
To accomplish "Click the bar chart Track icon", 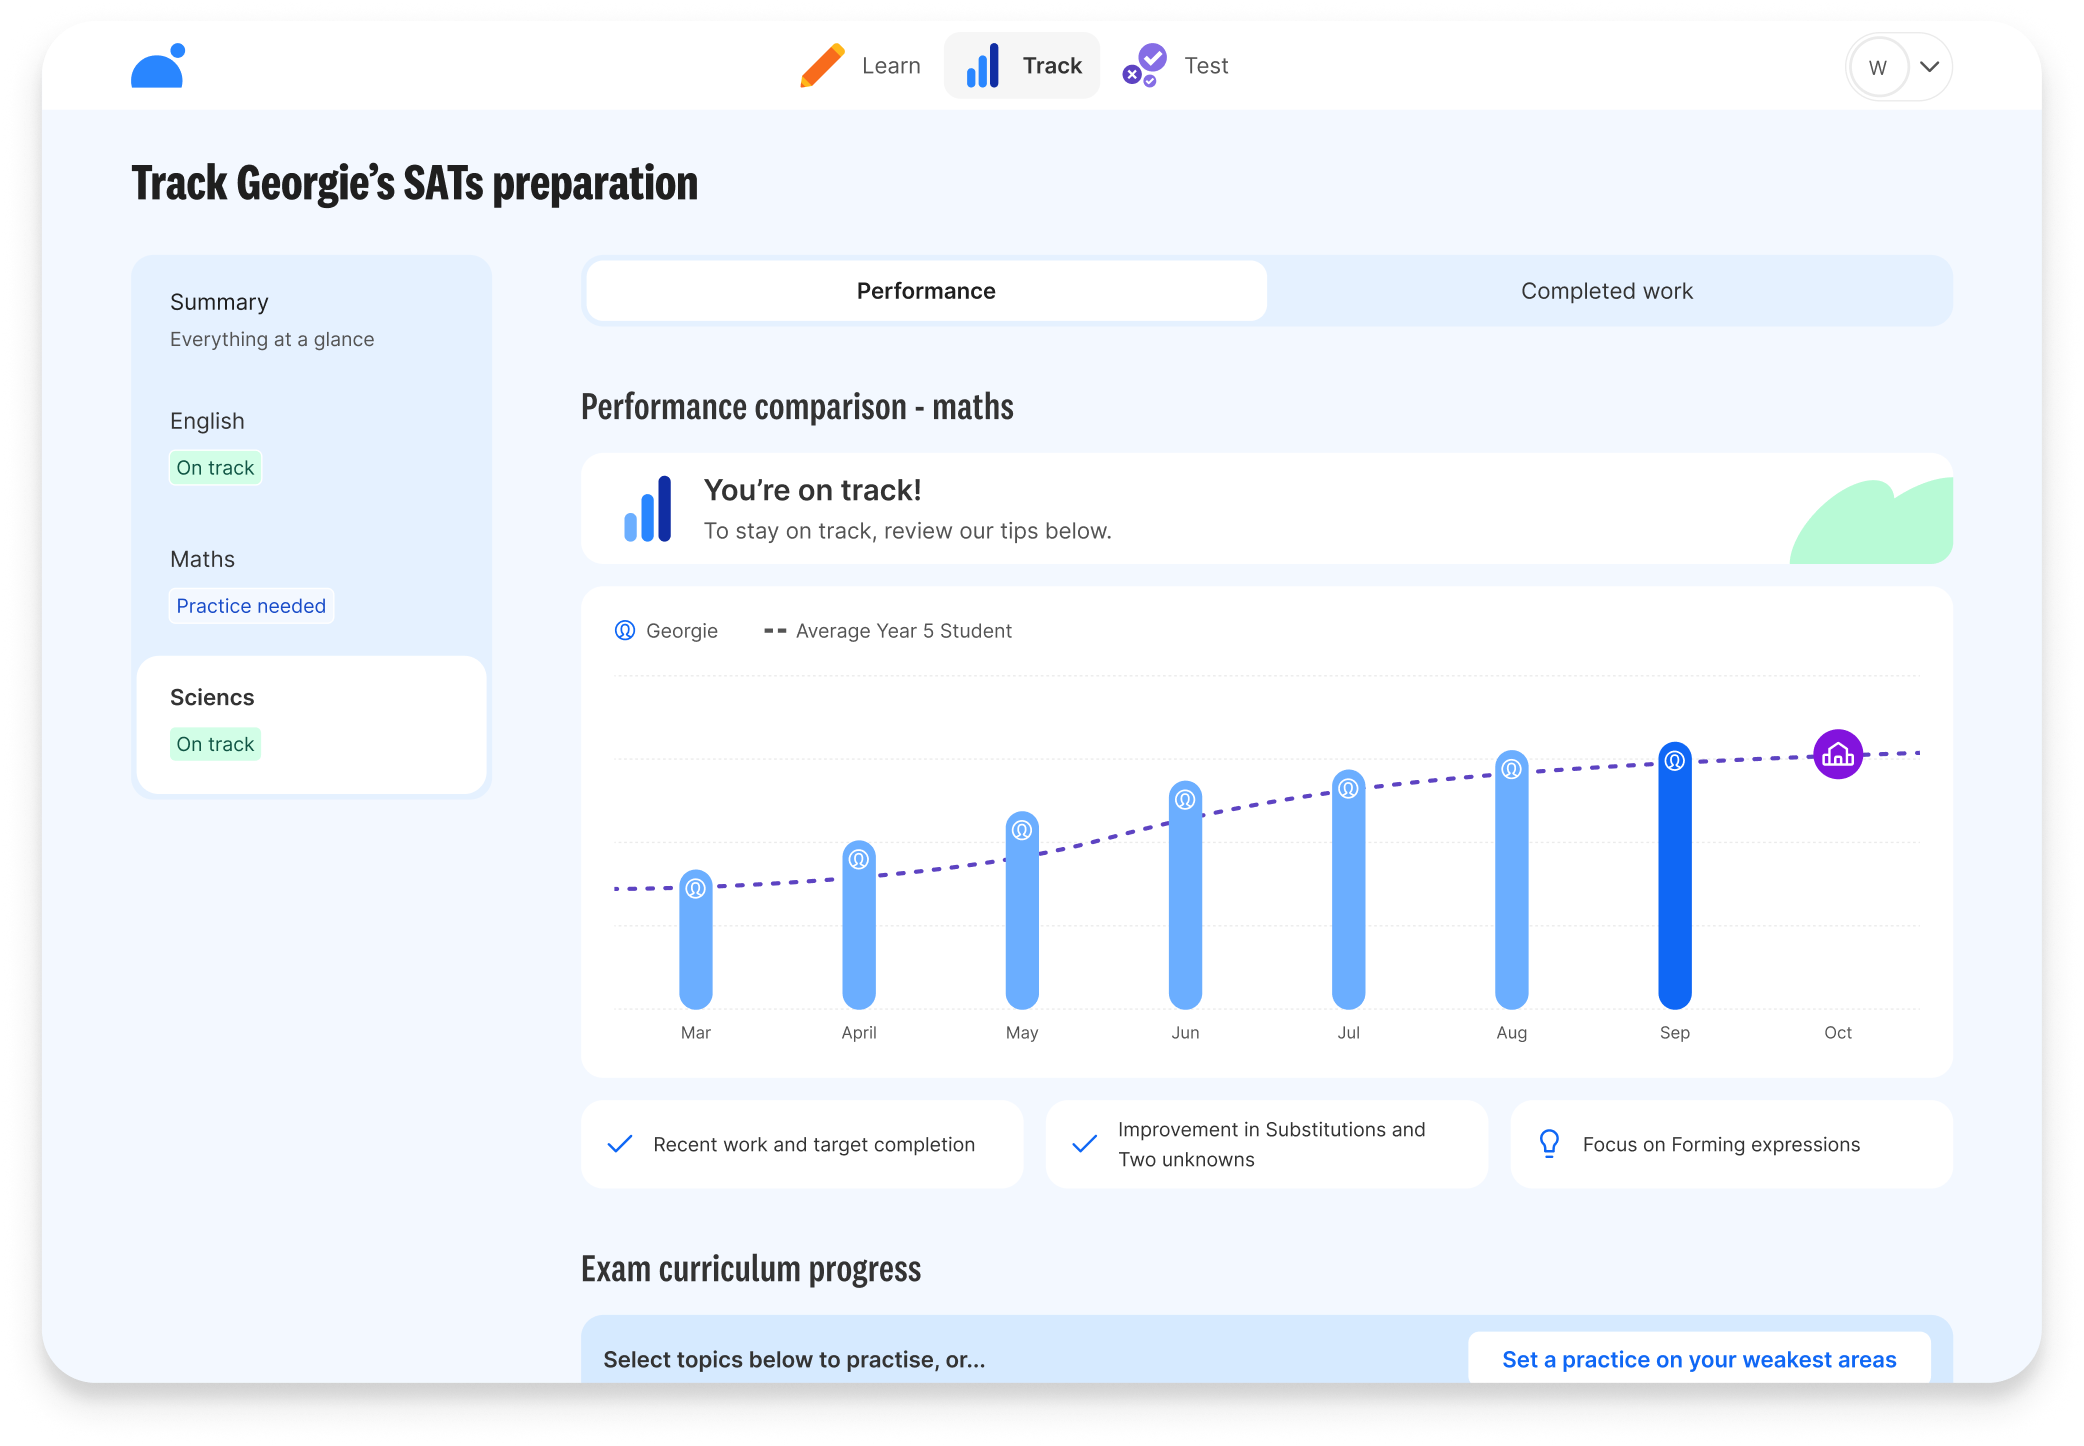I will [982, 66].
